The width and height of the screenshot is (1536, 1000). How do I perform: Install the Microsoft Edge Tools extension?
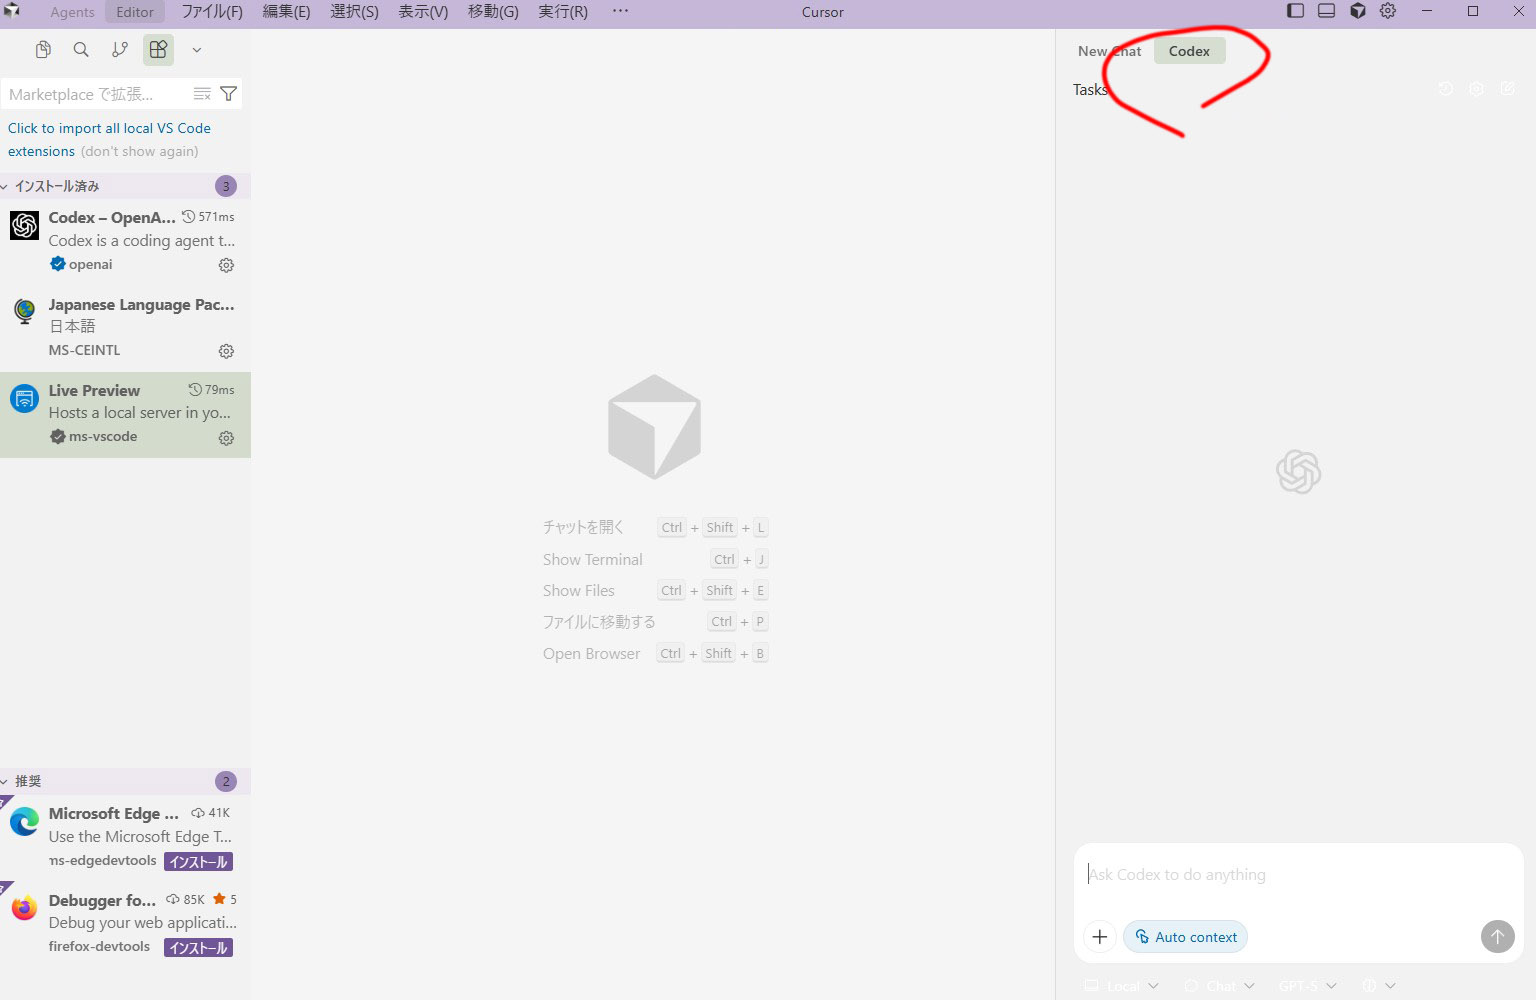coord(198,862)
